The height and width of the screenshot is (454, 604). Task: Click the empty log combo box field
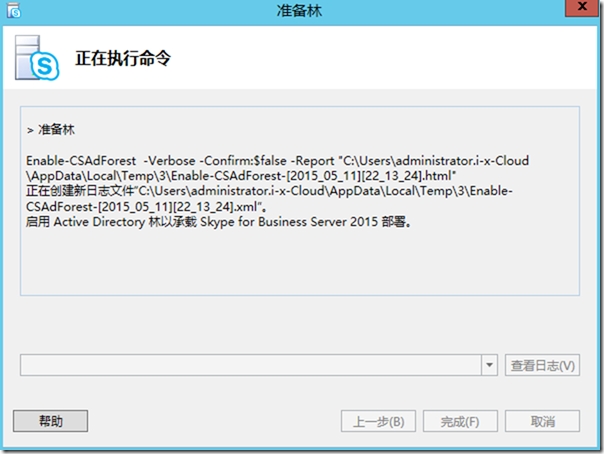pyautogui.click(x=251, y=365)
